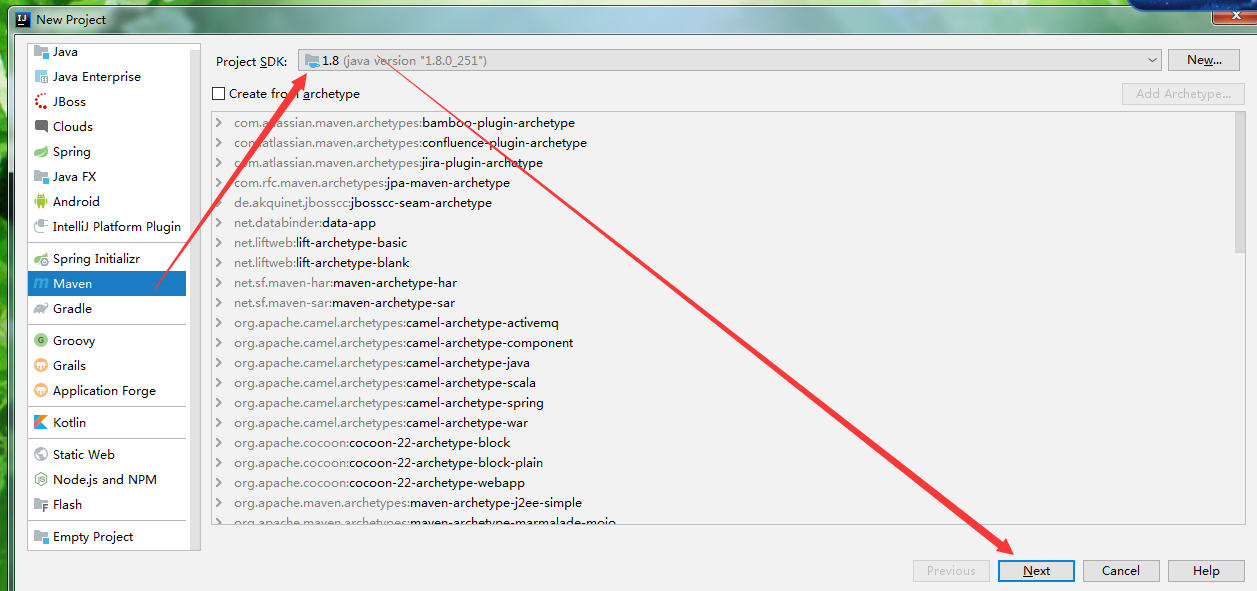Click the Java Enterprise icon

tap(41, 77)
